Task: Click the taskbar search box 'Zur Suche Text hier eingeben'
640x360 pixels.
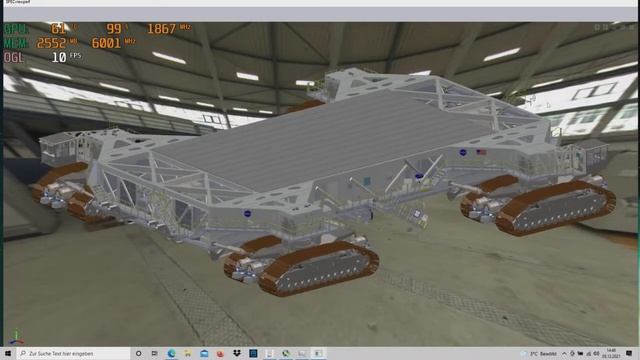Action: [73, 353]
